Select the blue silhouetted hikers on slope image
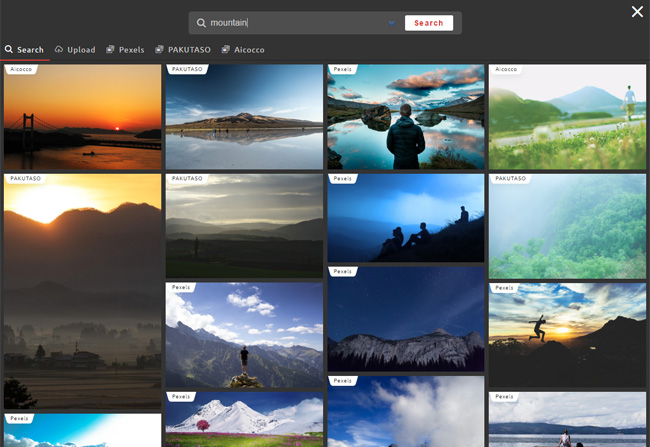The width and height of the screenshot is (650, 447). coord(405,218)
